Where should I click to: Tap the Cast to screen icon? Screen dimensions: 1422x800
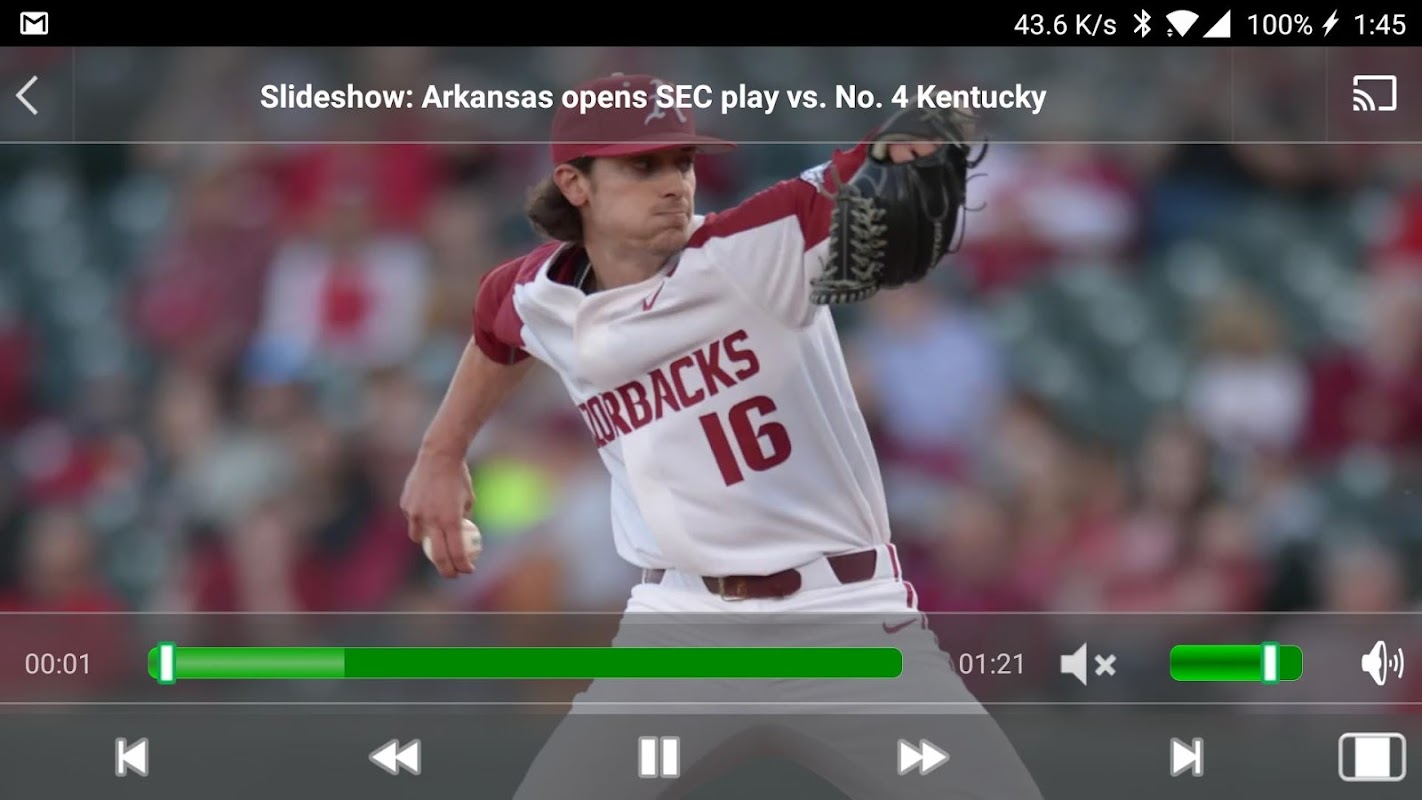pyautogui.click(x=1374, y=94)
